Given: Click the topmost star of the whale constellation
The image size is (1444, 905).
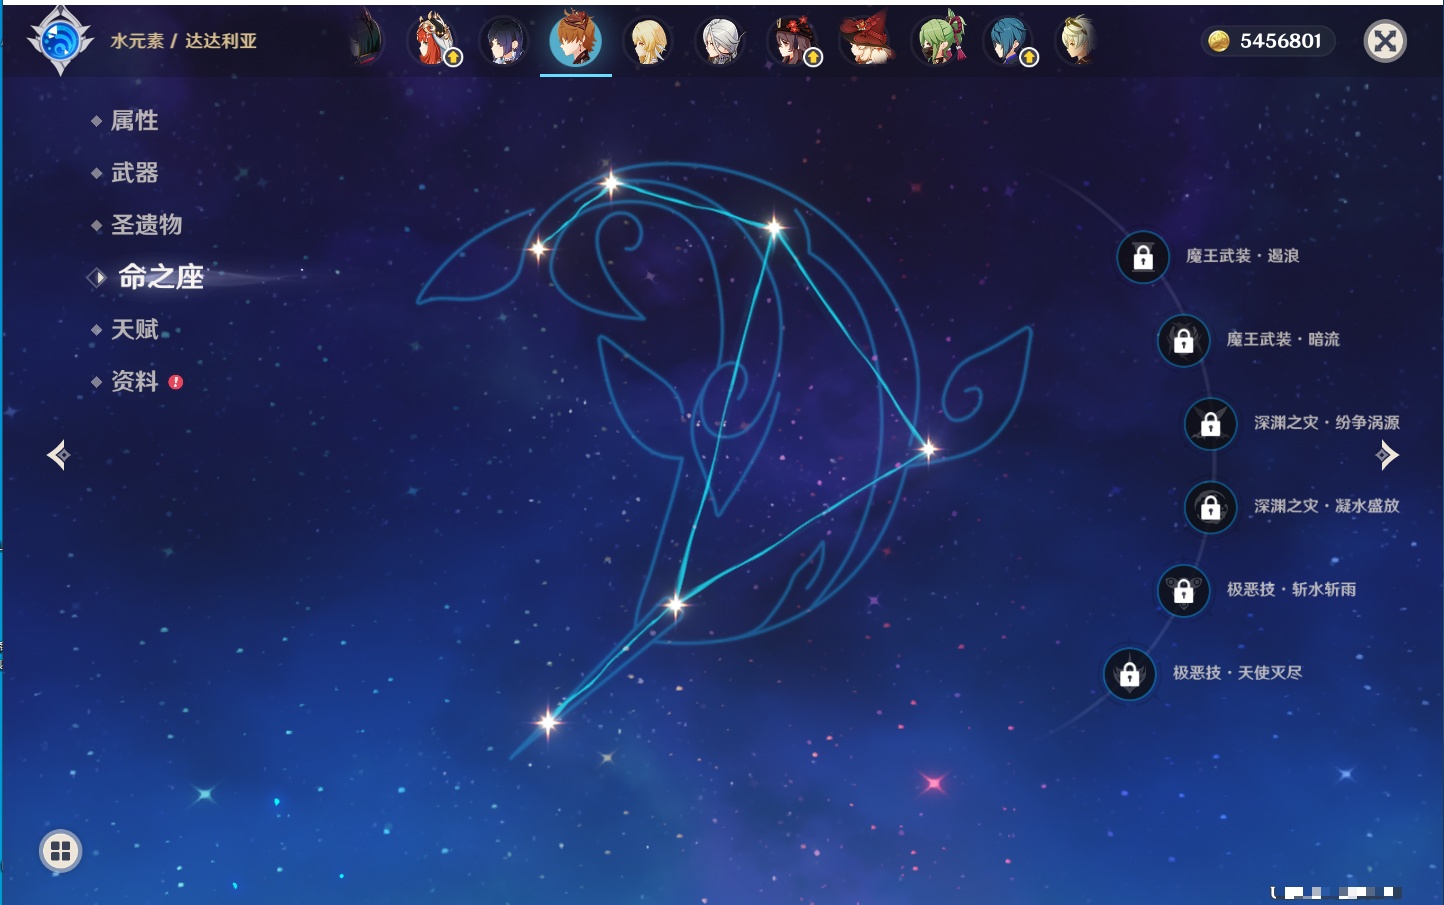Looking at the screenshot, I should tap(610, 183).
